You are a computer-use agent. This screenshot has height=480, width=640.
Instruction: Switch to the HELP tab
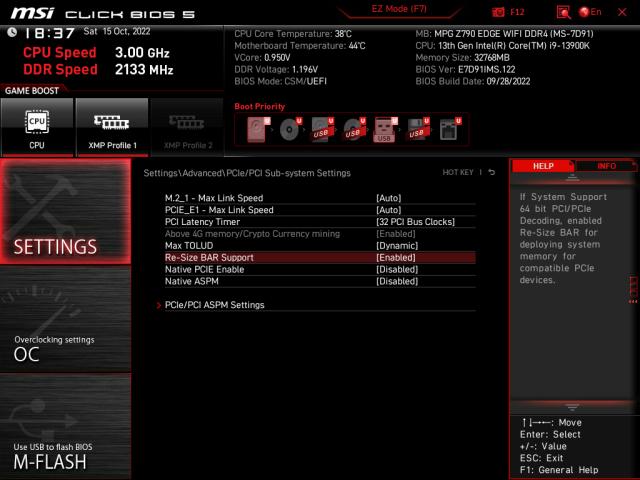[x=543, y=166]
